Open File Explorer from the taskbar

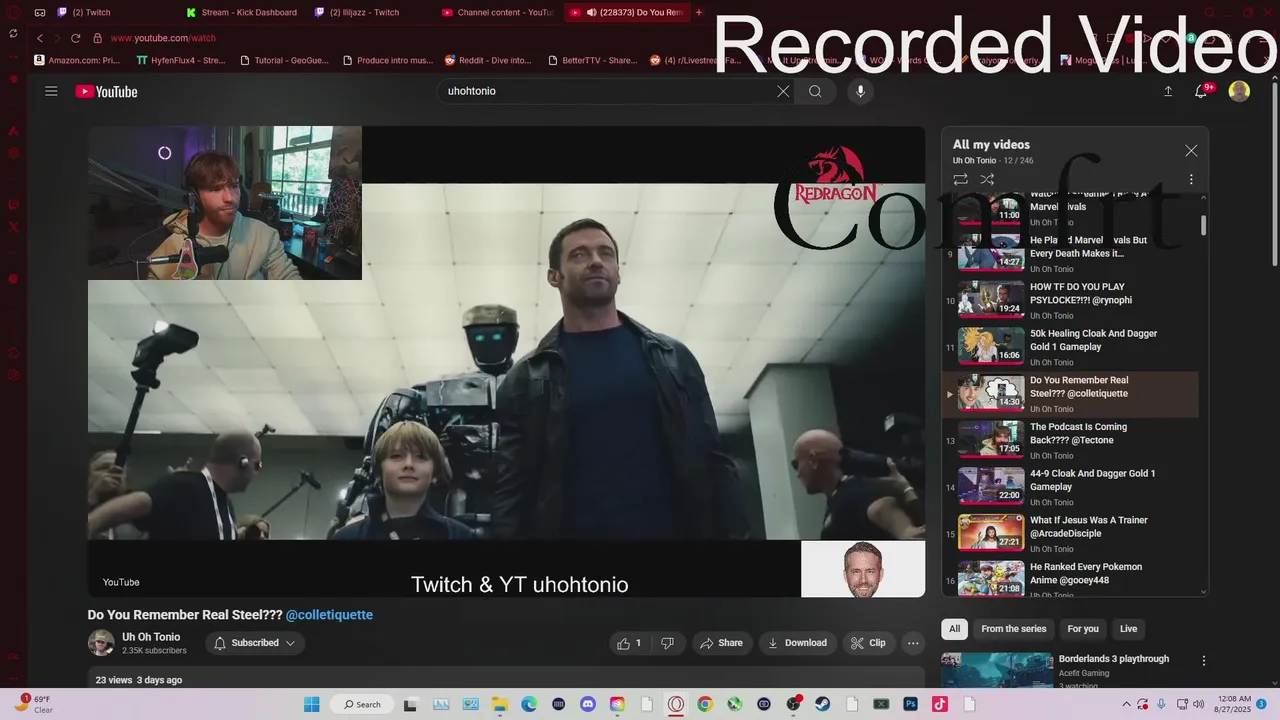tap(499, 704)
